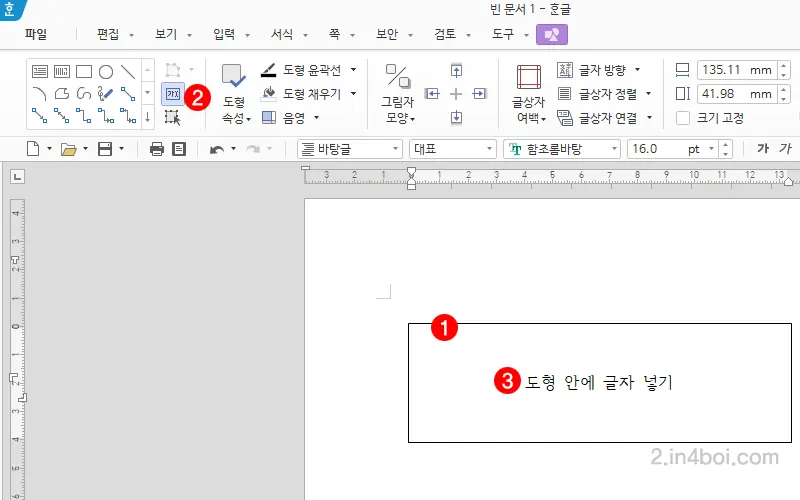Select the straight arrow connector tool
The image size is (800, 500).
pyautogui.click(x=40, y=116)
